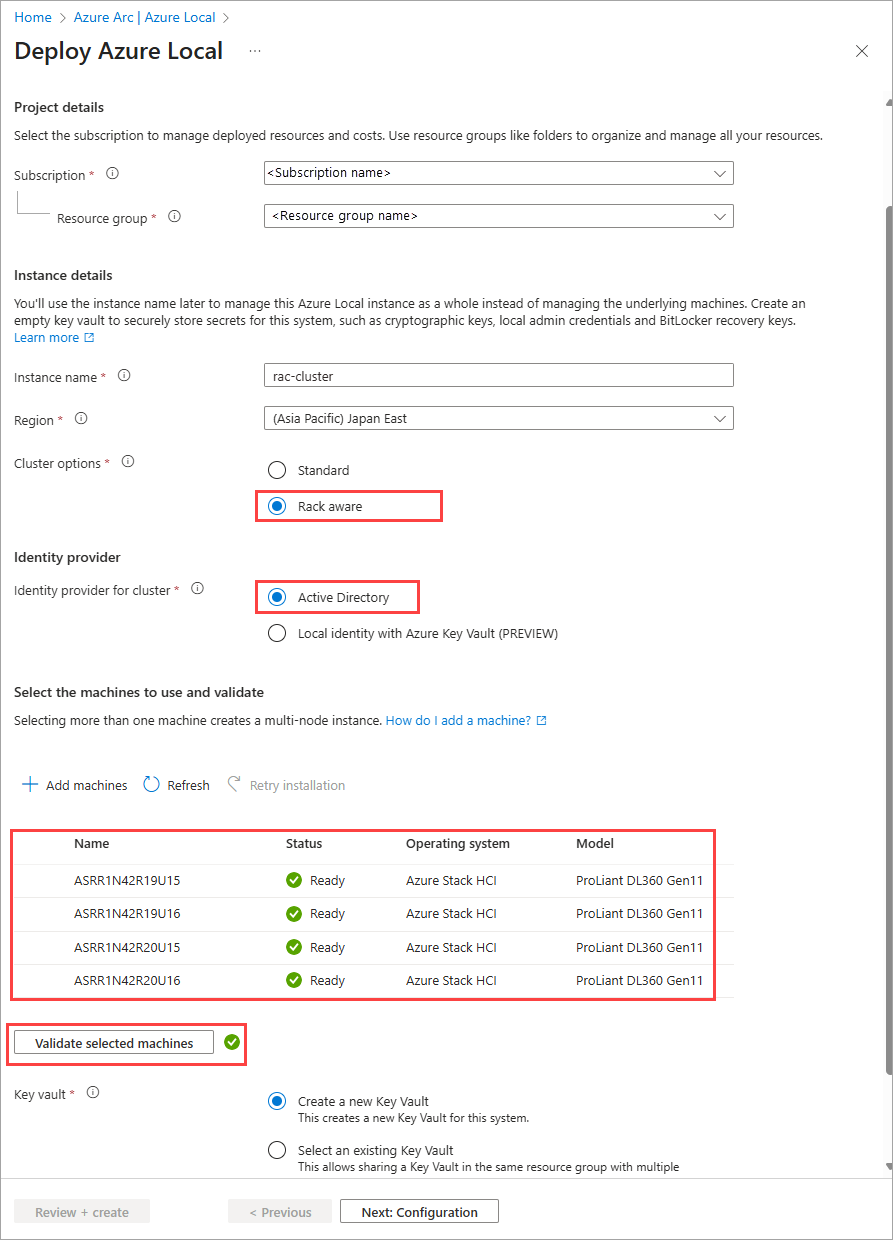Choose Local identity with Azure Key Vault

pyautogui.click(x=277, y=633)
